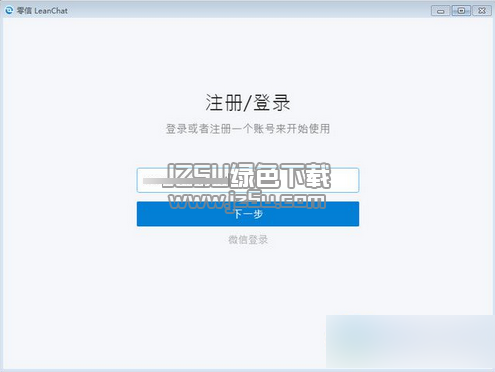Click the account input field
495x372 pixels.
pyautogui.click(x=248, y=180)
